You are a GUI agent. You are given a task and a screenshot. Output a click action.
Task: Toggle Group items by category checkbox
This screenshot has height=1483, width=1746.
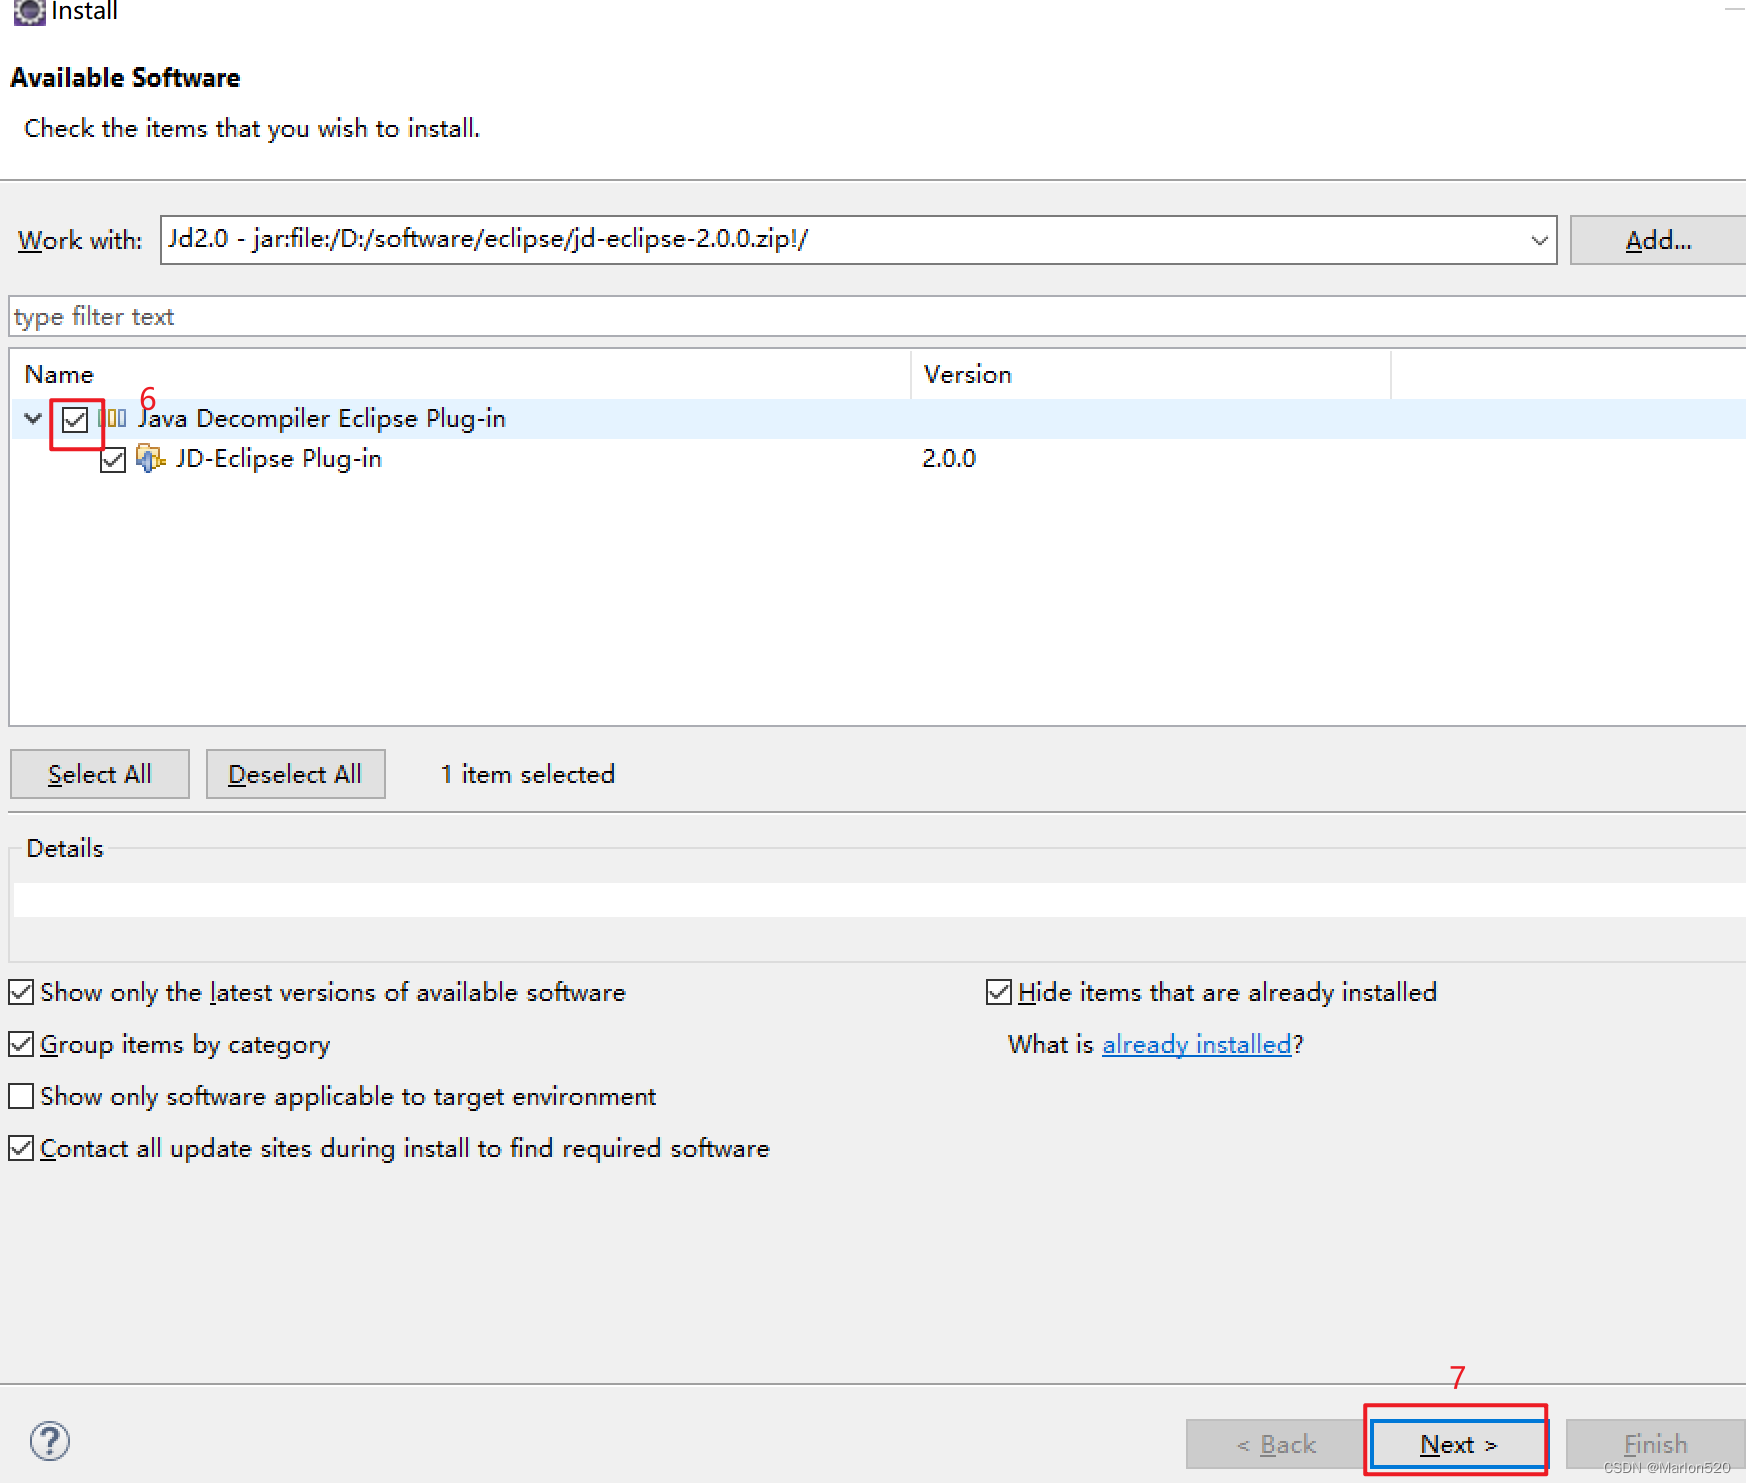pos(21,1044)
